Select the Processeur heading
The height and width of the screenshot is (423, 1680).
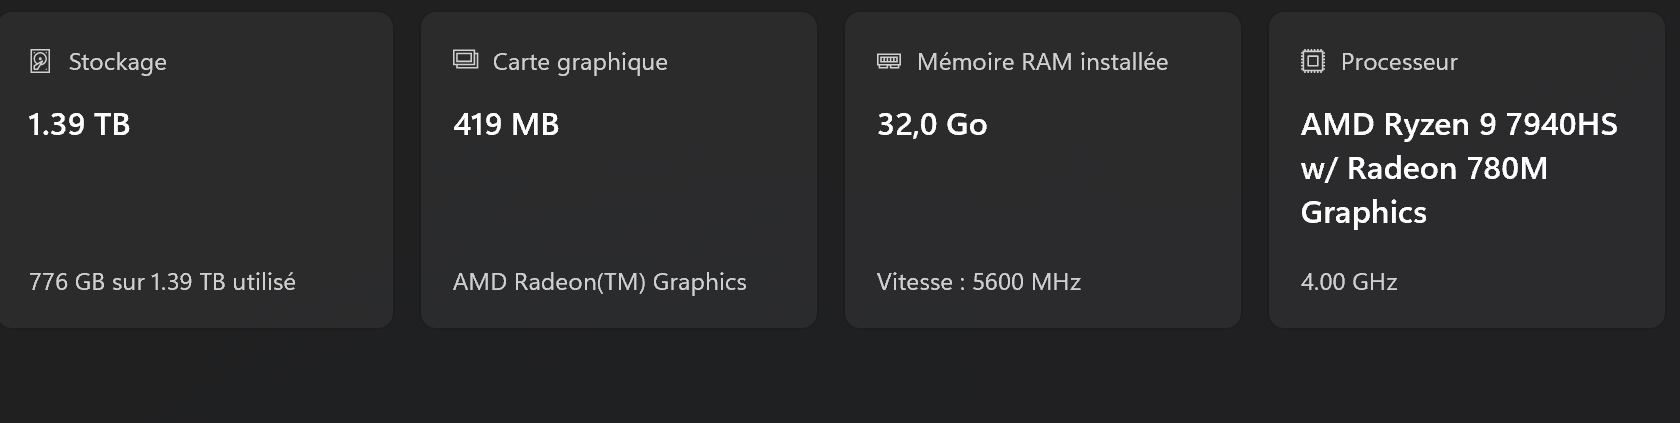pos(1399,62)
